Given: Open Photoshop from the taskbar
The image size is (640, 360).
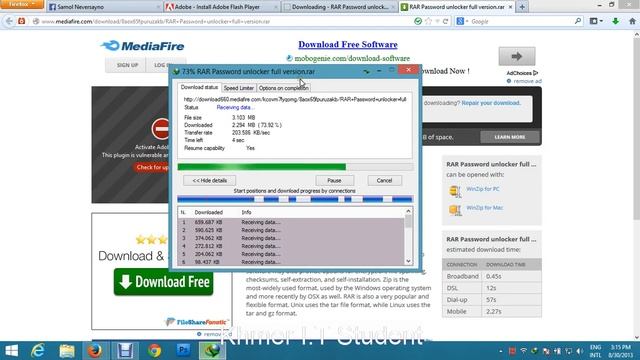Looking at the screenshot, I should [x=183, y=351].
